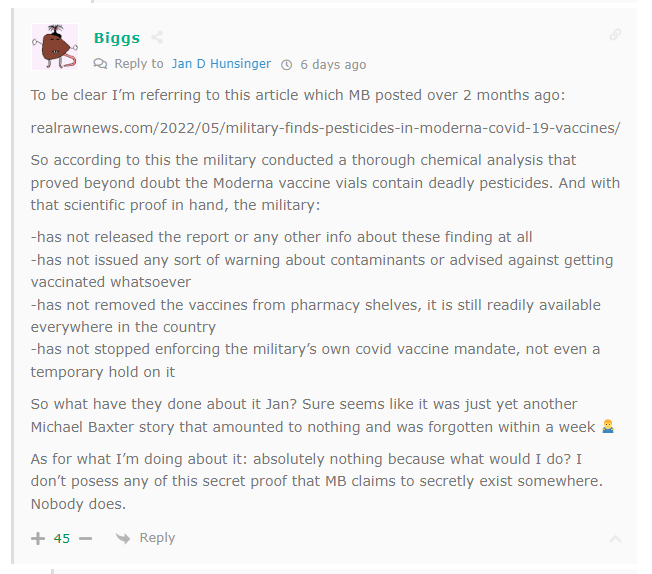
Task: Click the clock icon beside the timestamp
Action: coord(286,64)
